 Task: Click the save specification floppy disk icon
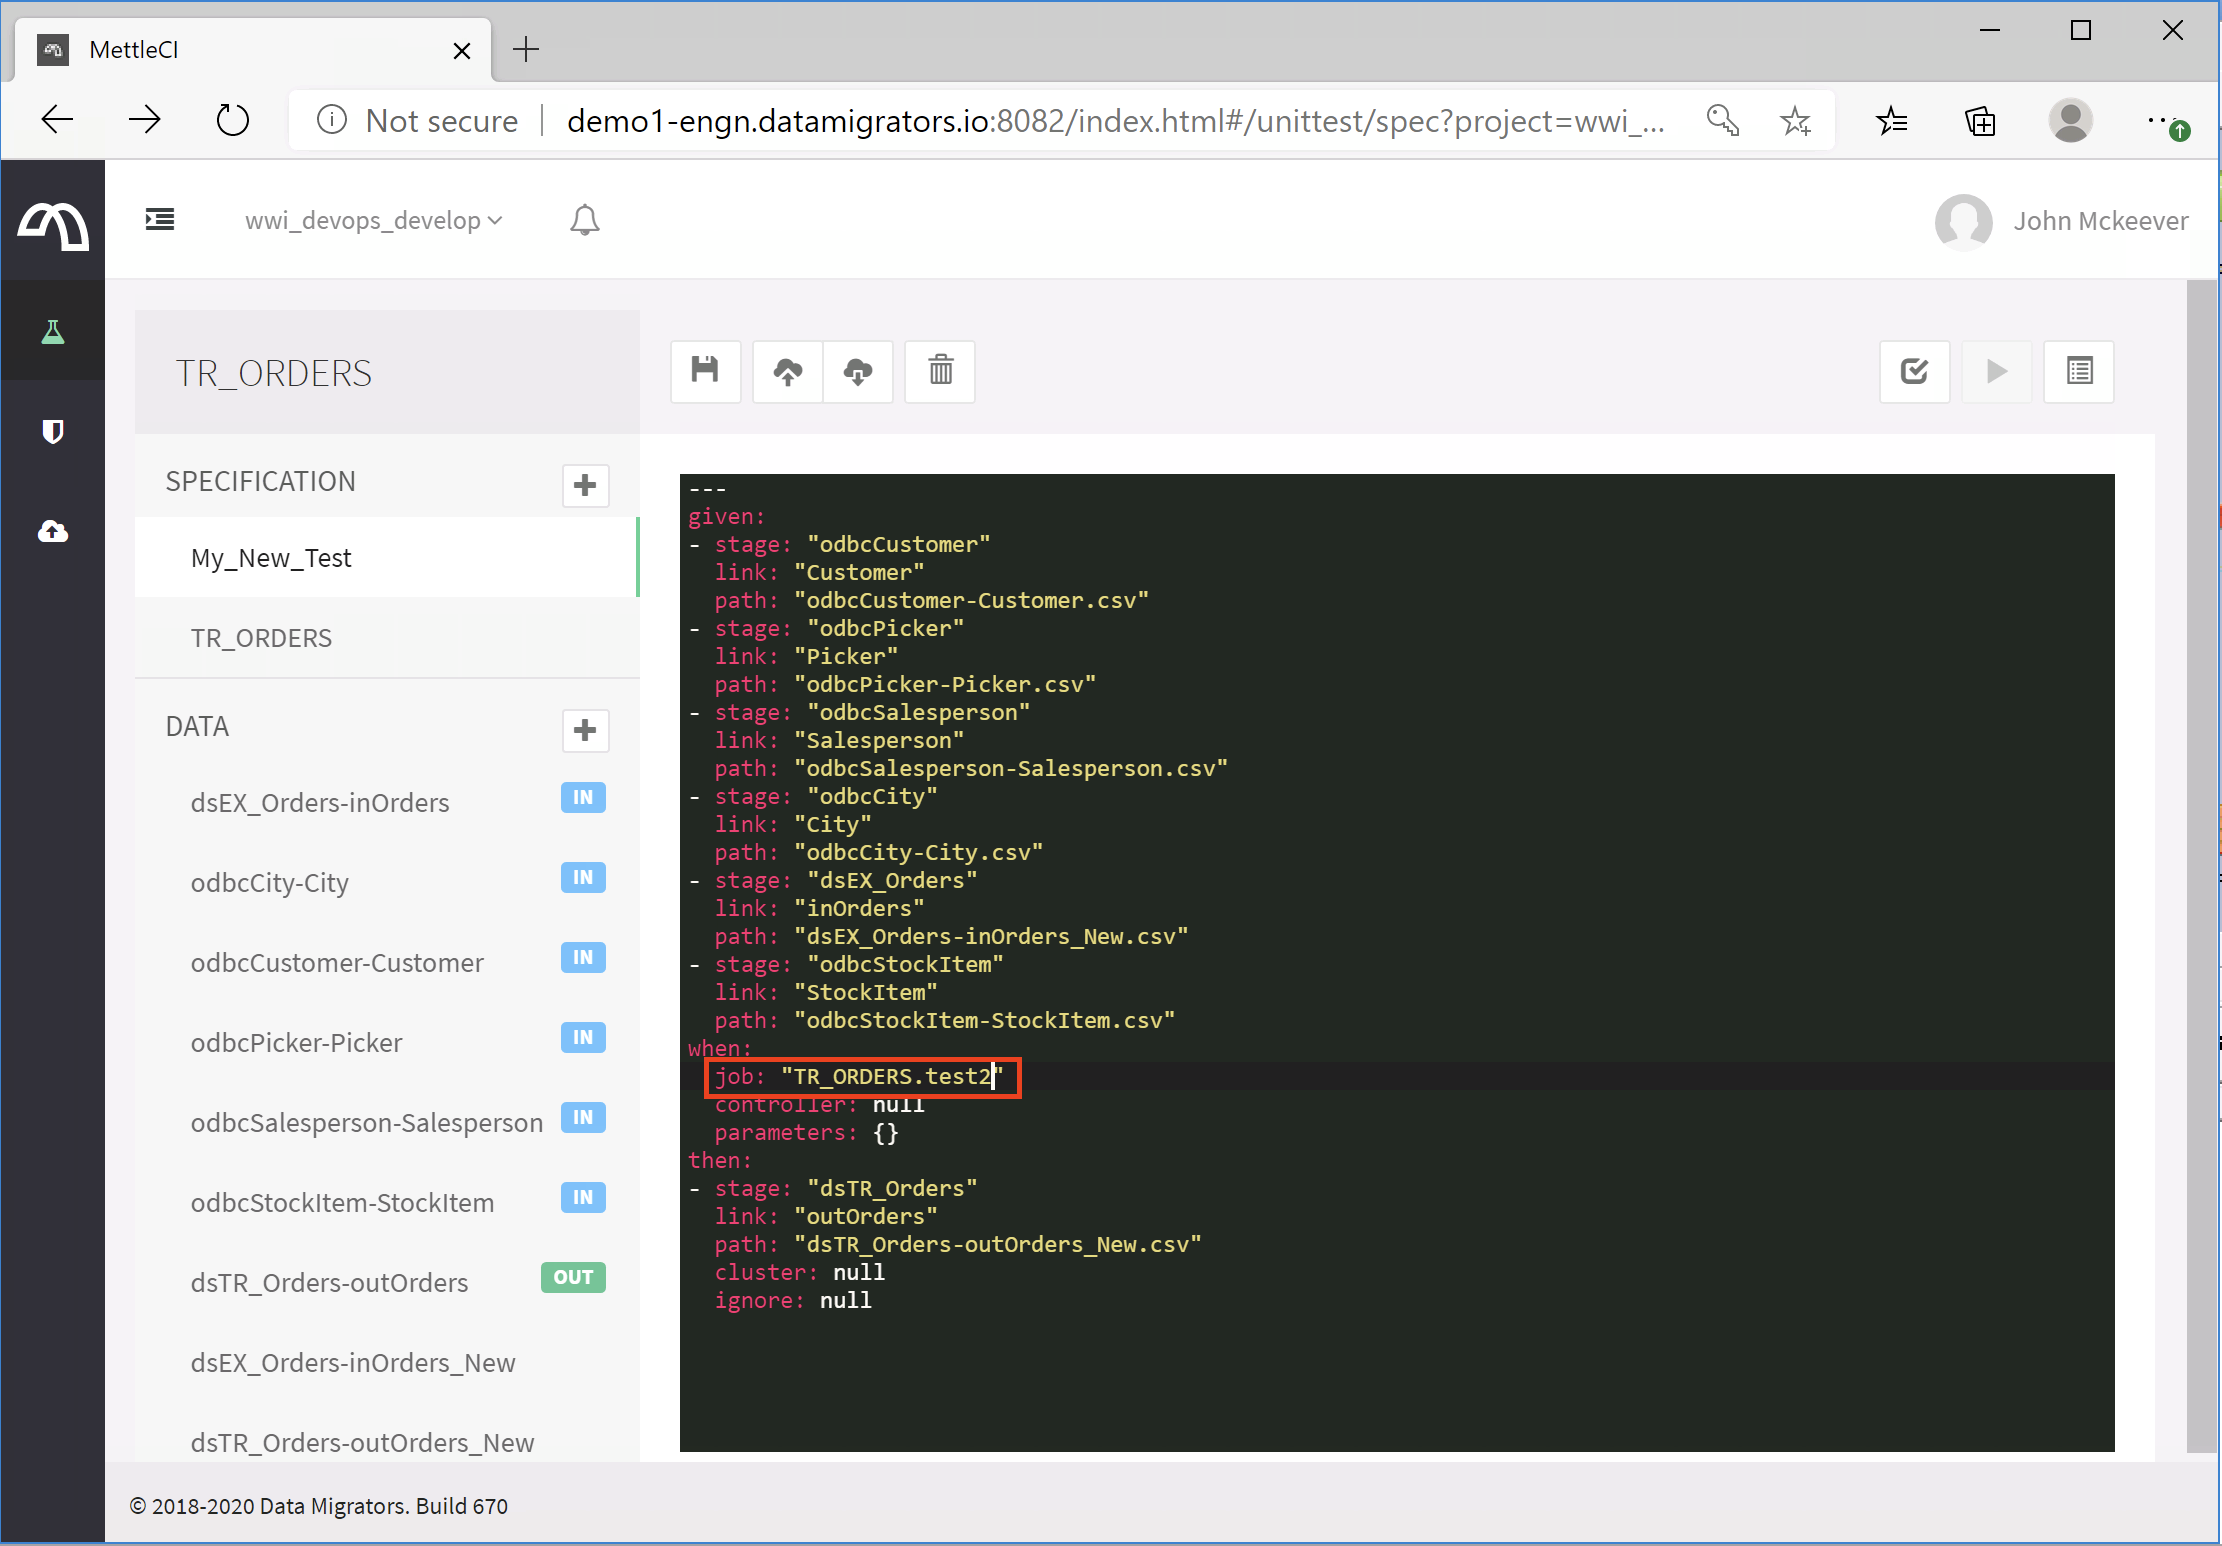705,371
